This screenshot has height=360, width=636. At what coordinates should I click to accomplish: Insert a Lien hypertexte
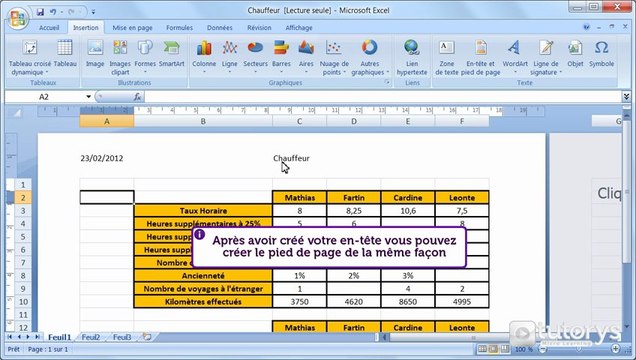pyautogui.click(x=412, y=58)
